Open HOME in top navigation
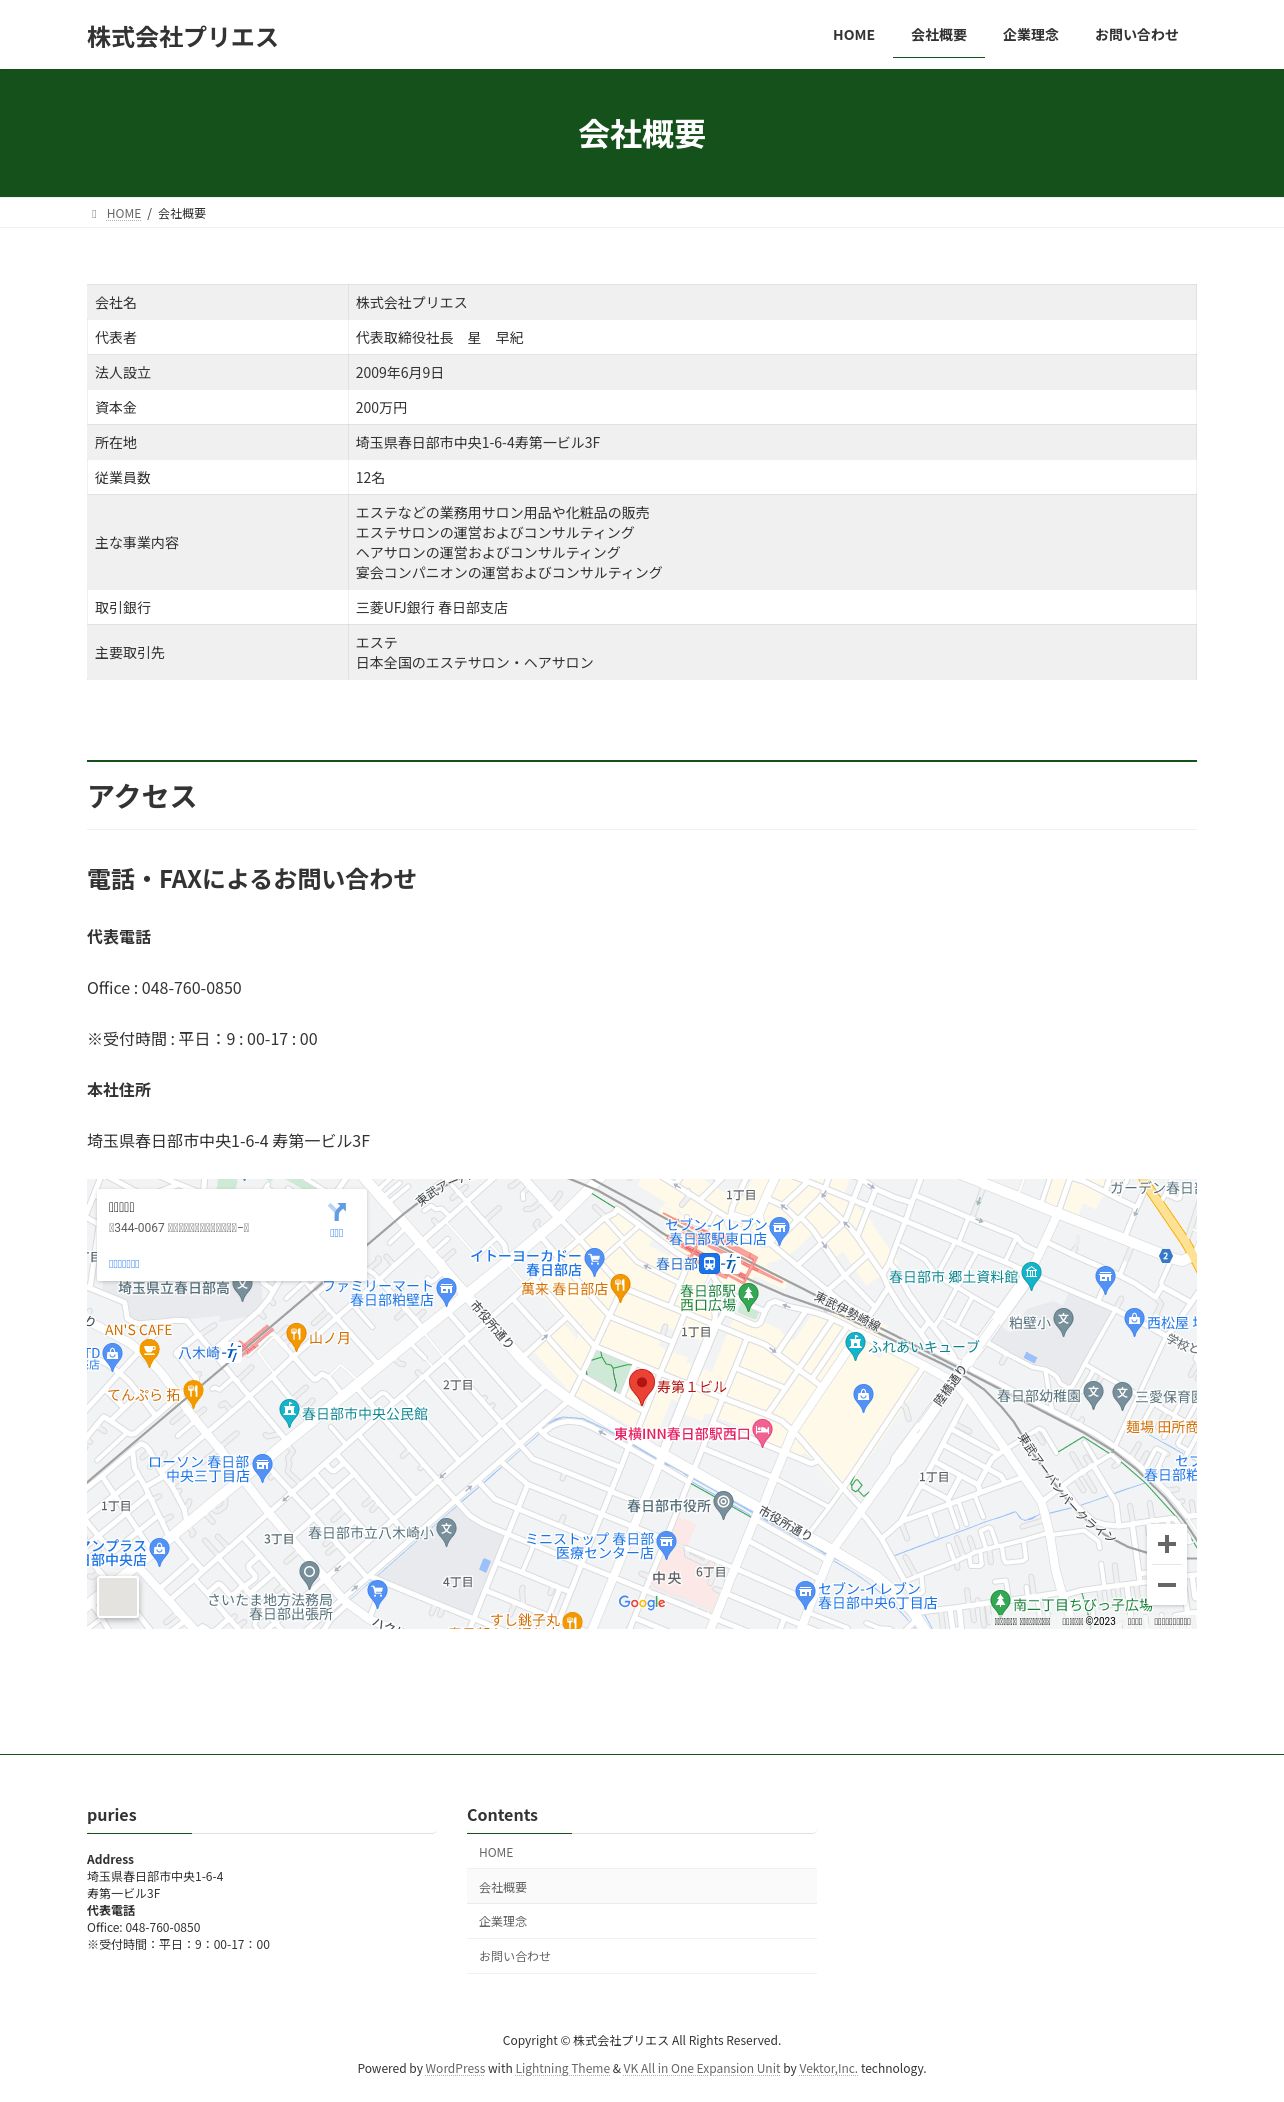This screenshot has width=1284, height=2102. click(x=854, y=35)
